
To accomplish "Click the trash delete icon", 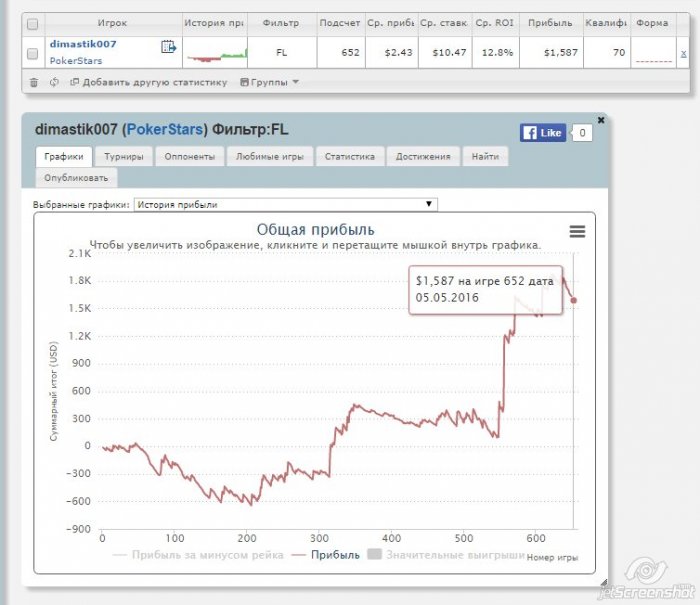I will pyautogui.click(x=33, y=82).
